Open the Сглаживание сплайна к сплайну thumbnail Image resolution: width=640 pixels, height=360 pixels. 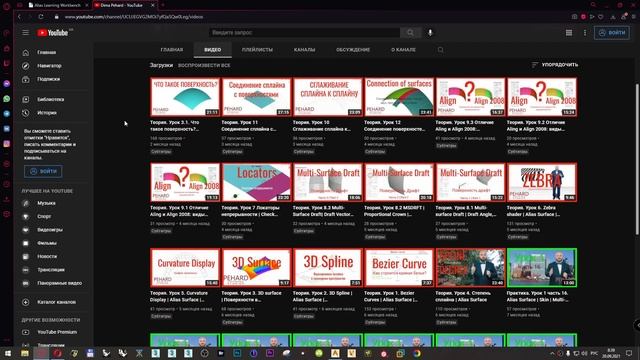pyautogui.click(x=328, y=97)
